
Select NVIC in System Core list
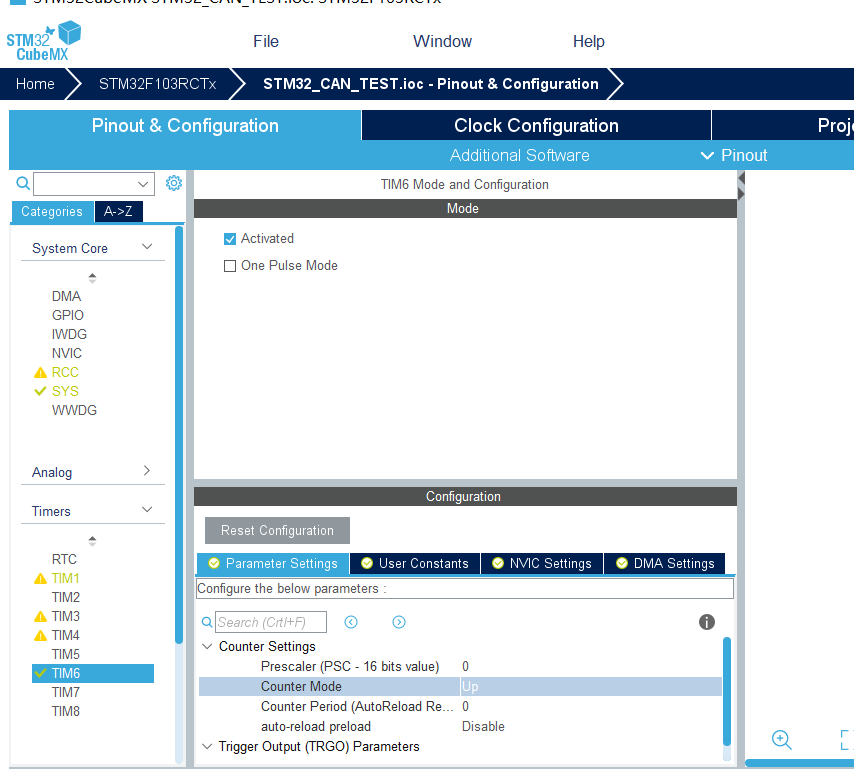[x=67, y=354]
